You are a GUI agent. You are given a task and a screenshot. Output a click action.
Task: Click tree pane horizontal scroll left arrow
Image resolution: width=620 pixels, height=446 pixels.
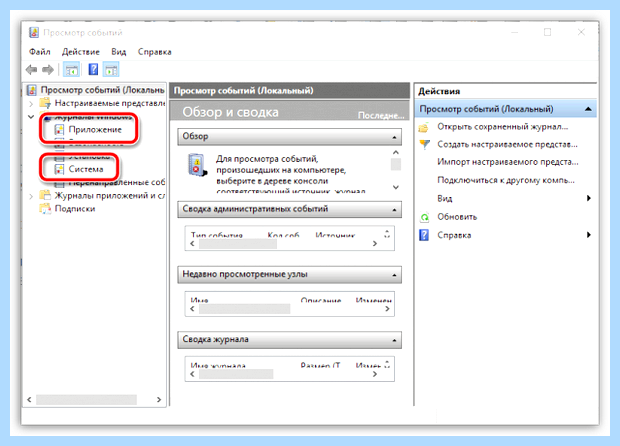coord(29,400)
